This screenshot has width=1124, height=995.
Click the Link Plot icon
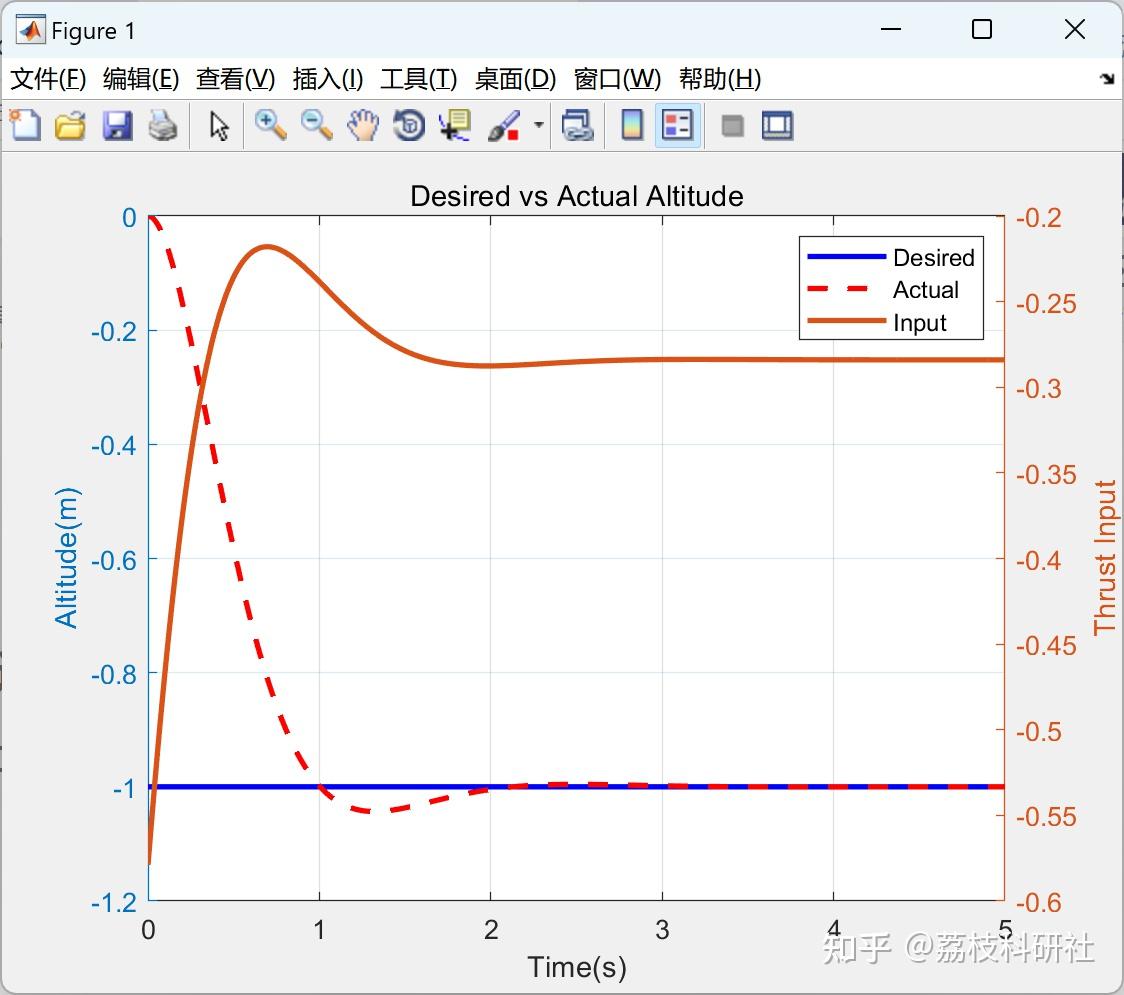tap(578, 125)
